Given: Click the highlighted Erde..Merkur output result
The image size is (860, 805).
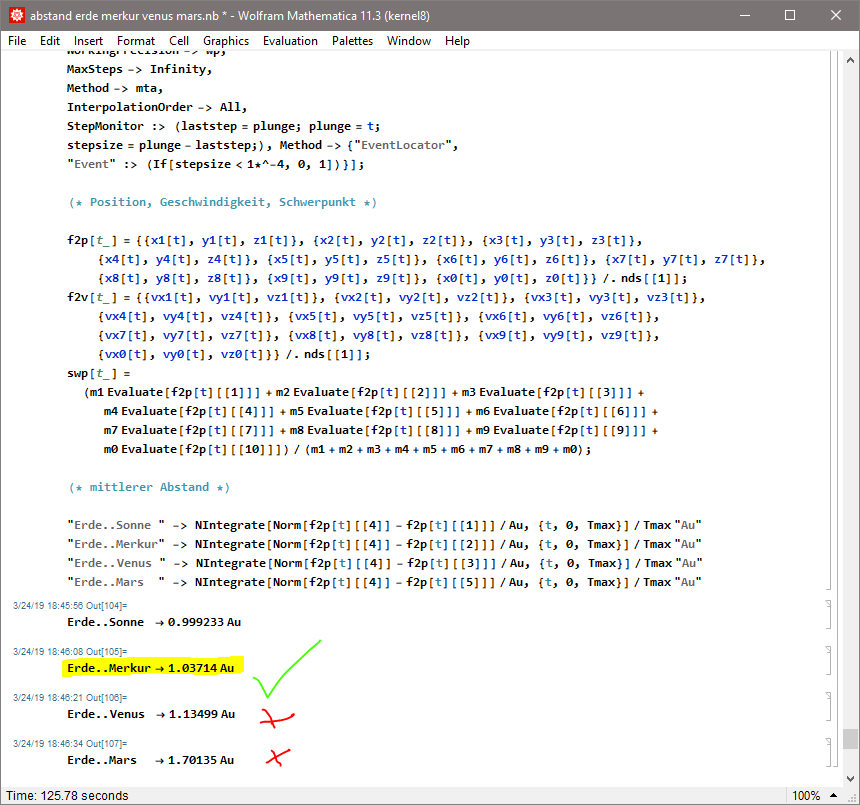Looking at the screenshot, I should pyautogui.click(x=151, y=668).
